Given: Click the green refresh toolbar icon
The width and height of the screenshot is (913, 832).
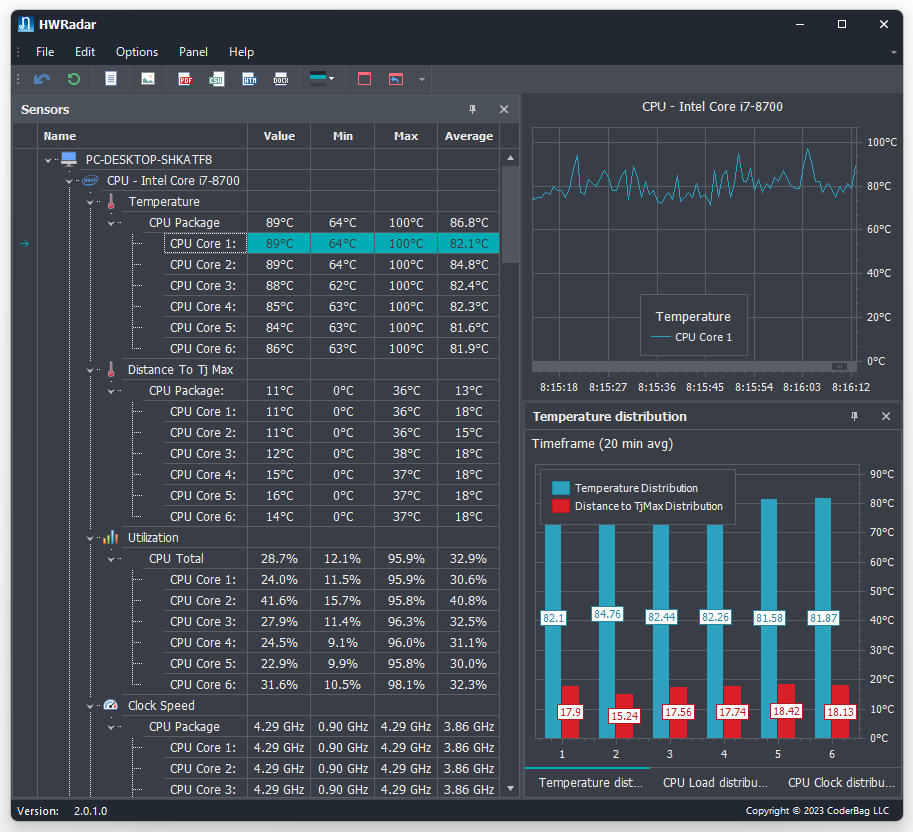Looking at the screenshot, I should pos(73,79).
